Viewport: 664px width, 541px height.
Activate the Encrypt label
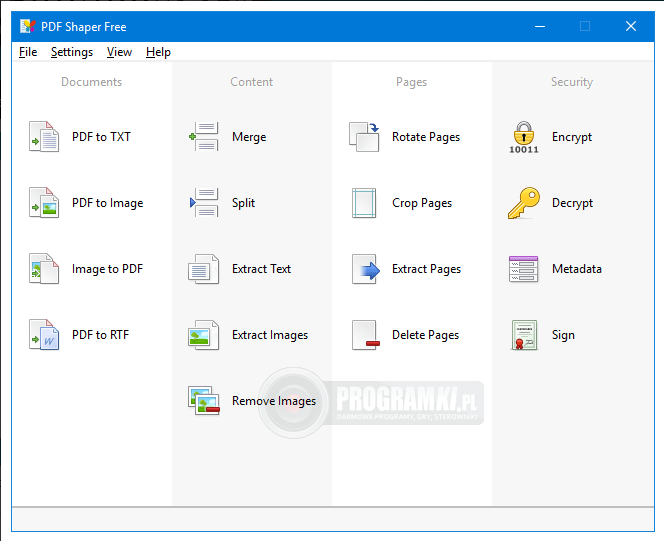[572, 137]
